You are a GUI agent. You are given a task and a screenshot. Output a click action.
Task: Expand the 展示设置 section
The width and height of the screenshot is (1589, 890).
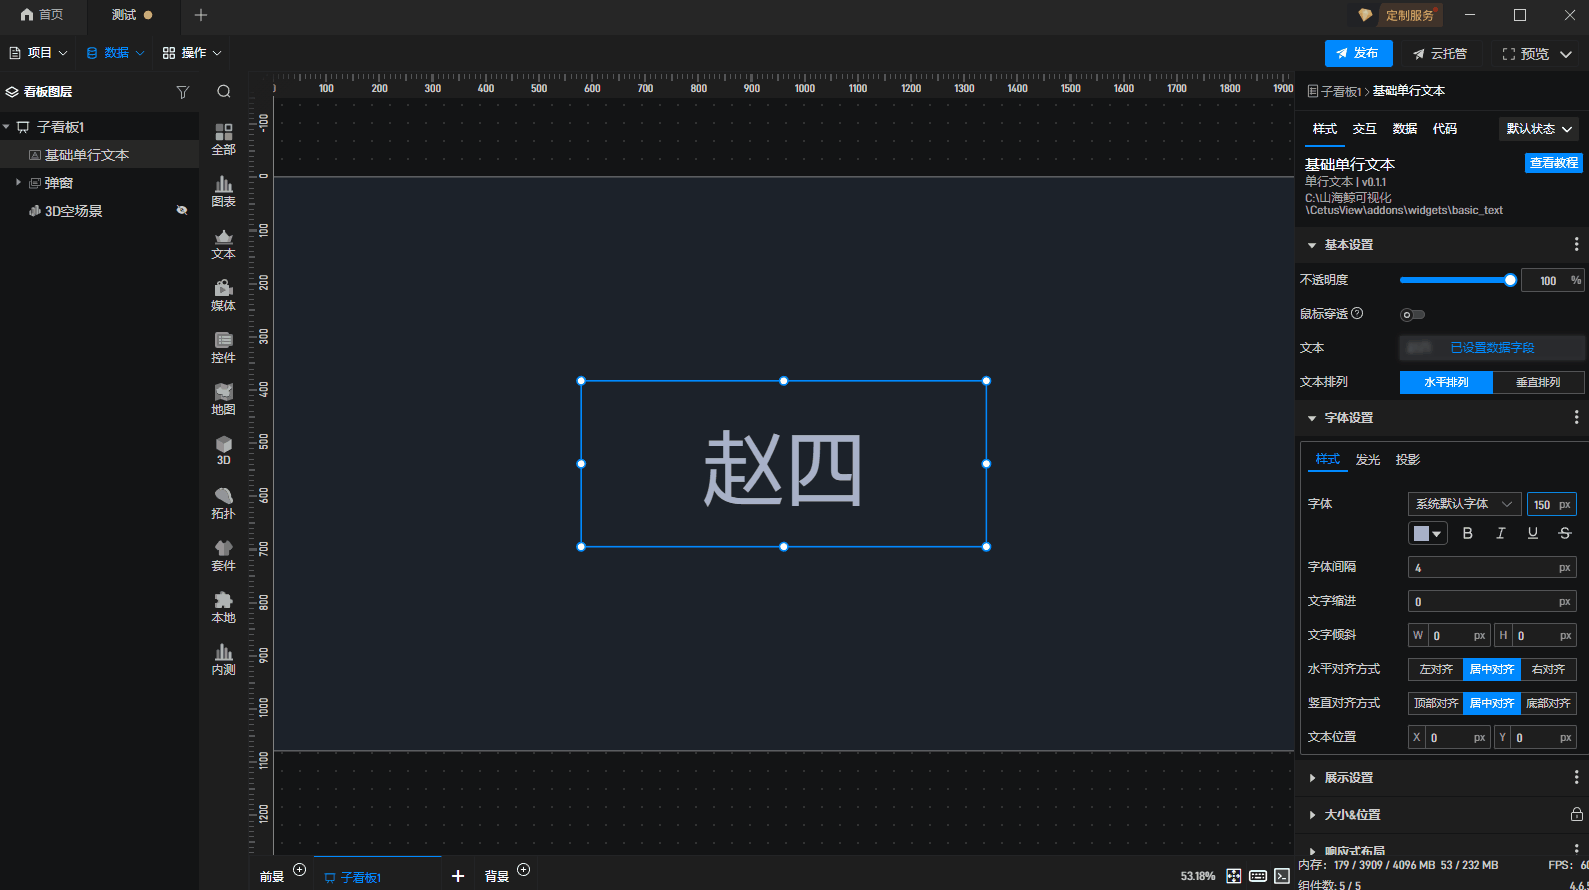tap(1348, 778)
